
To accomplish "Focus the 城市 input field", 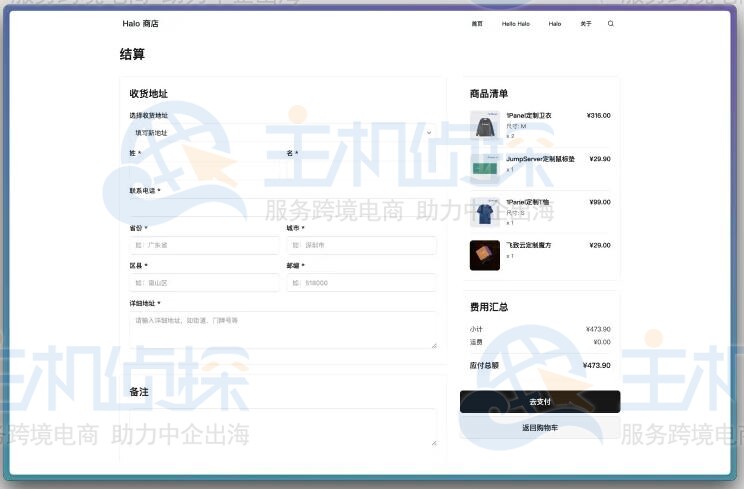I will tap(361, 245).
